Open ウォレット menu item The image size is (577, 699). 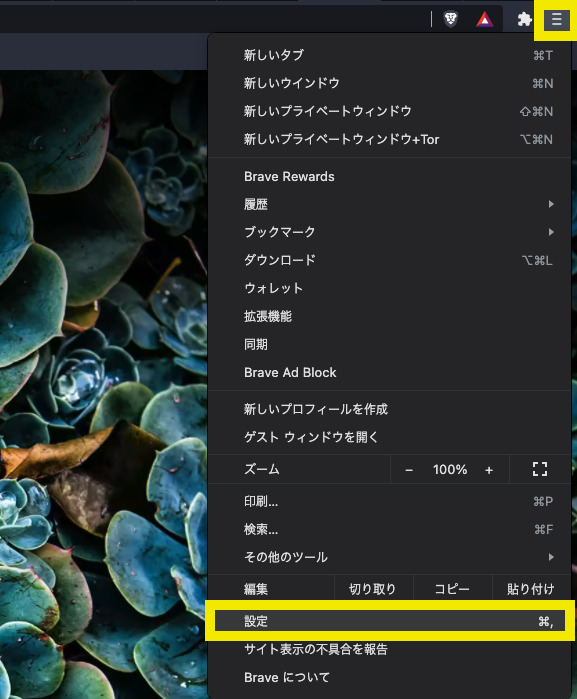coord(389,288)
